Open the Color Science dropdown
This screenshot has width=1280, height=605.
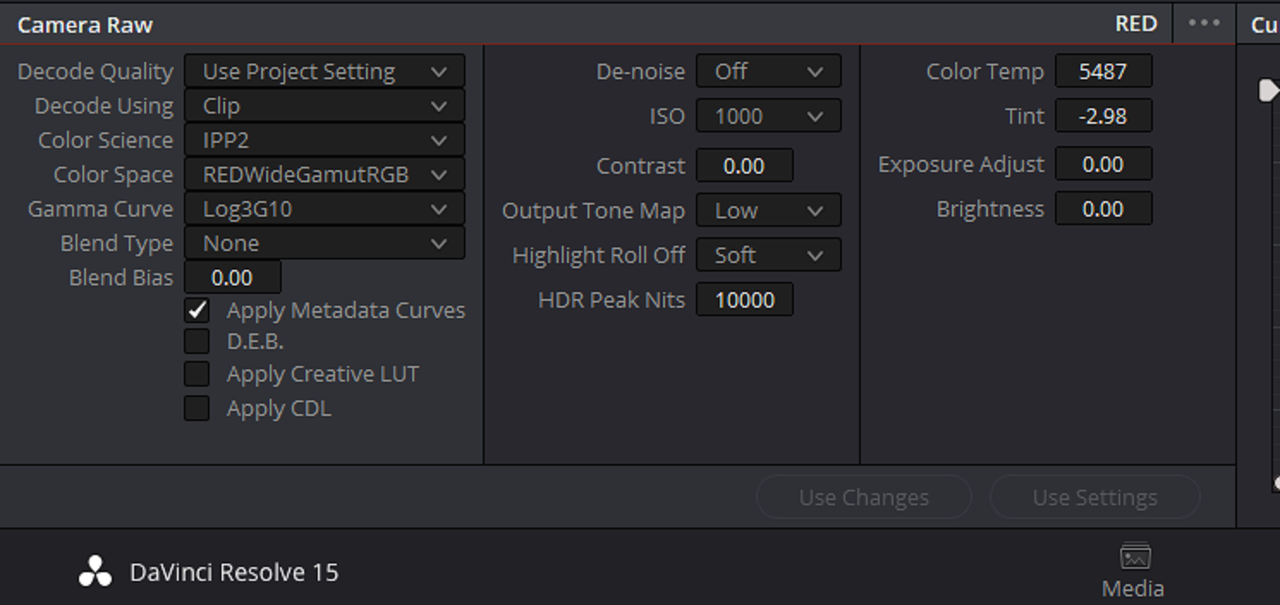point(325,140)
